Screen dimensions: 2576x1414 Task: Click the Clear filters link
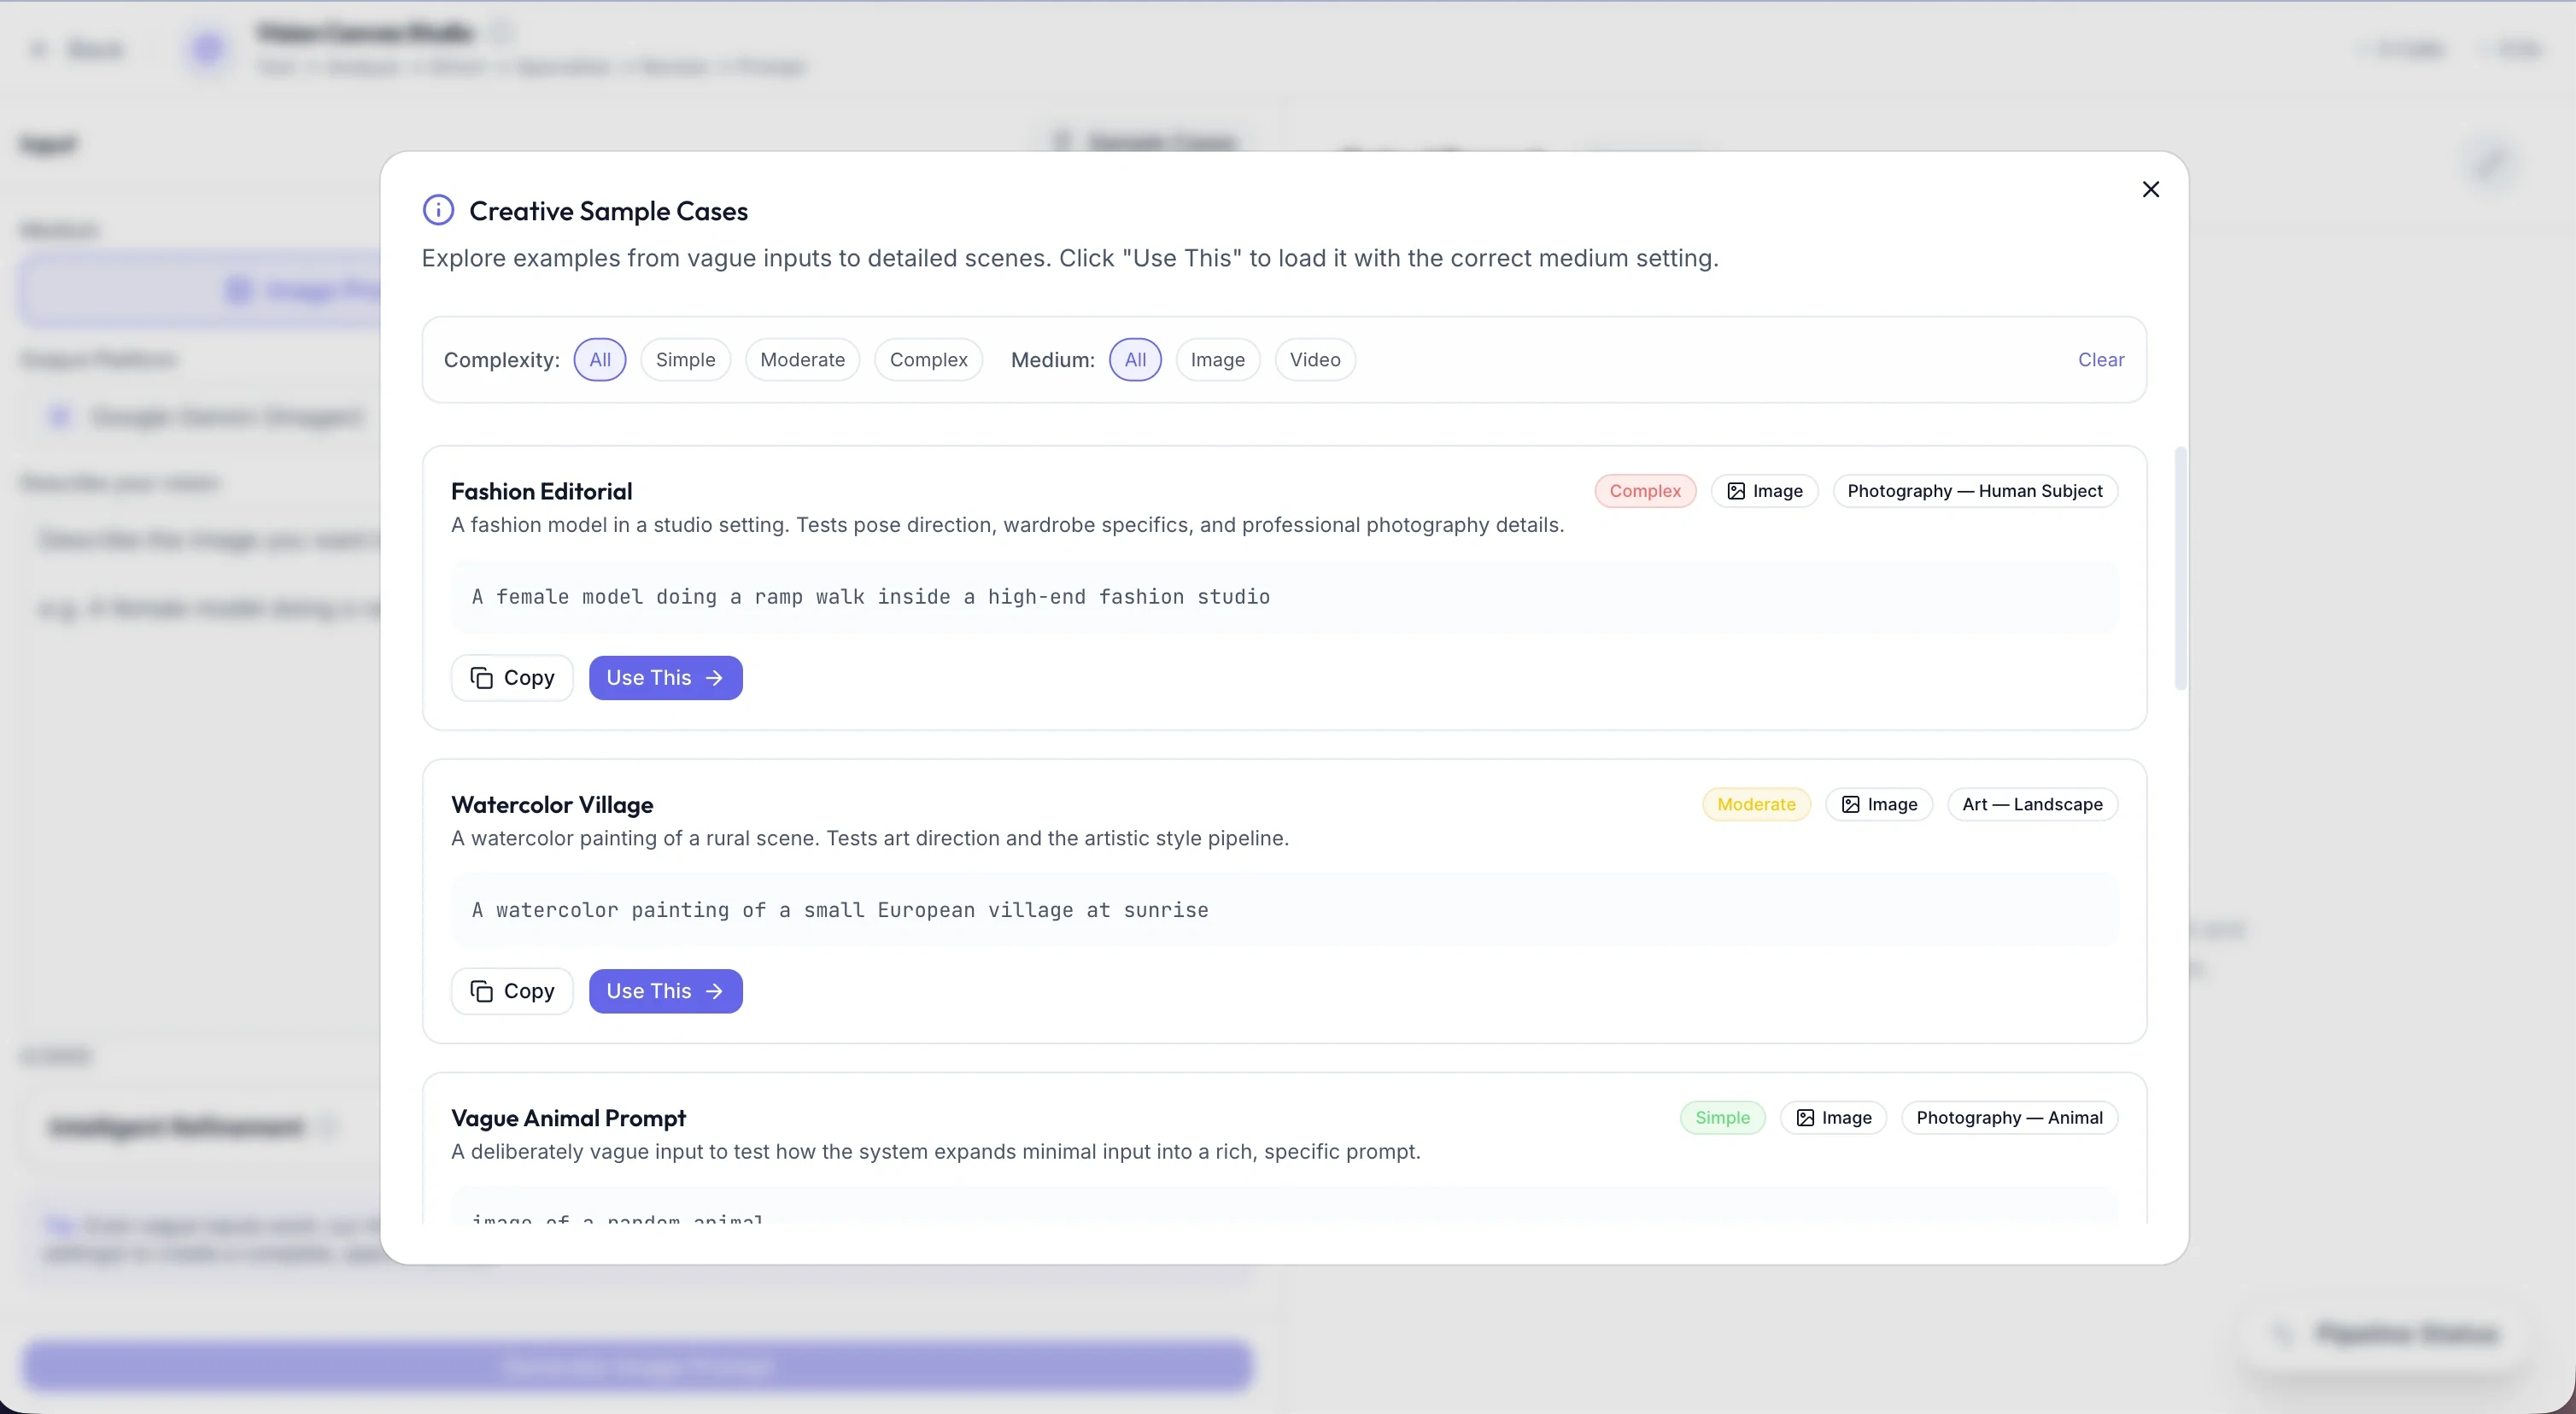pyautogui.click(x=2100, y=360)
